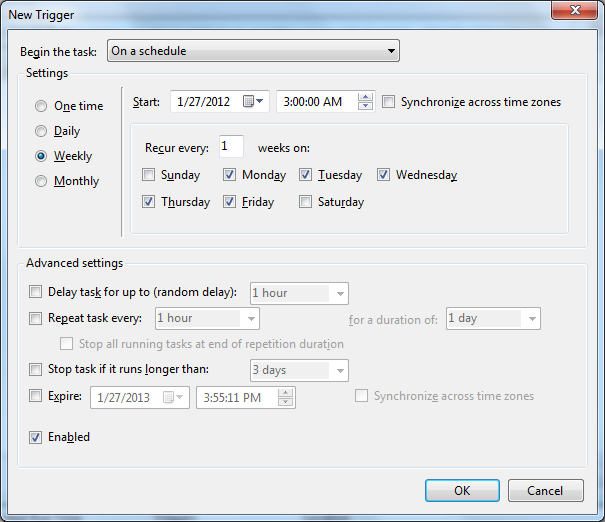Click the OK button
The height and width of the screenshot is (522, 605).
pyautogui.click(x=461, y=490)
